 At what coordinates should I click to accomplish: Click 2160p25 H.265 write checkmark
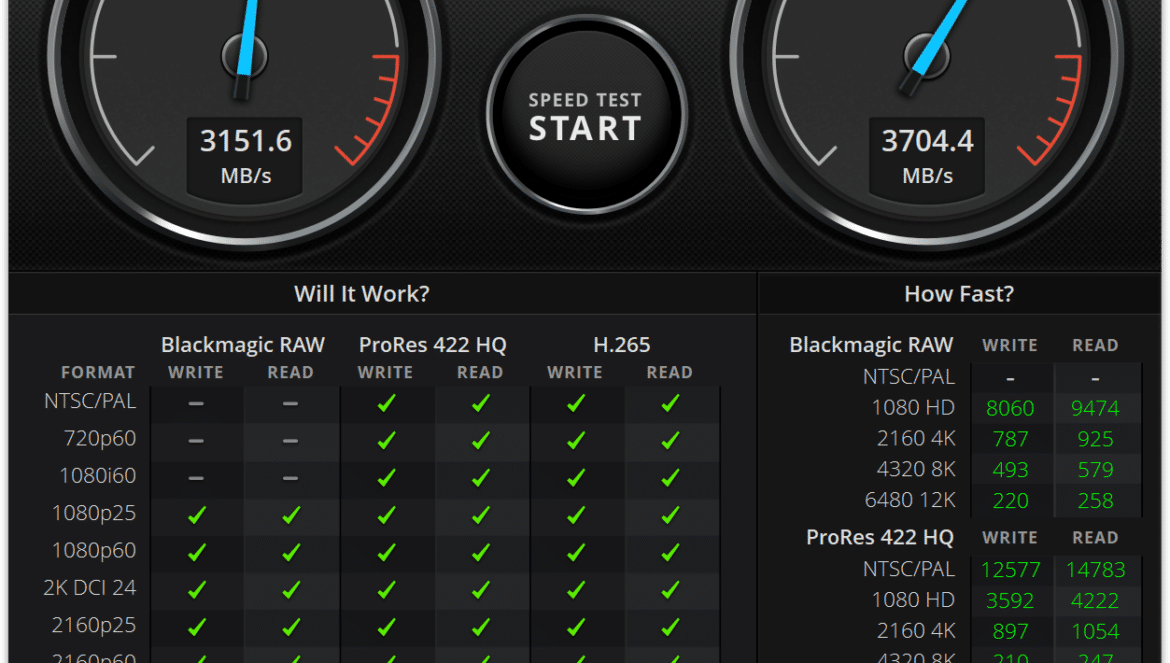(x=575, y=627)
